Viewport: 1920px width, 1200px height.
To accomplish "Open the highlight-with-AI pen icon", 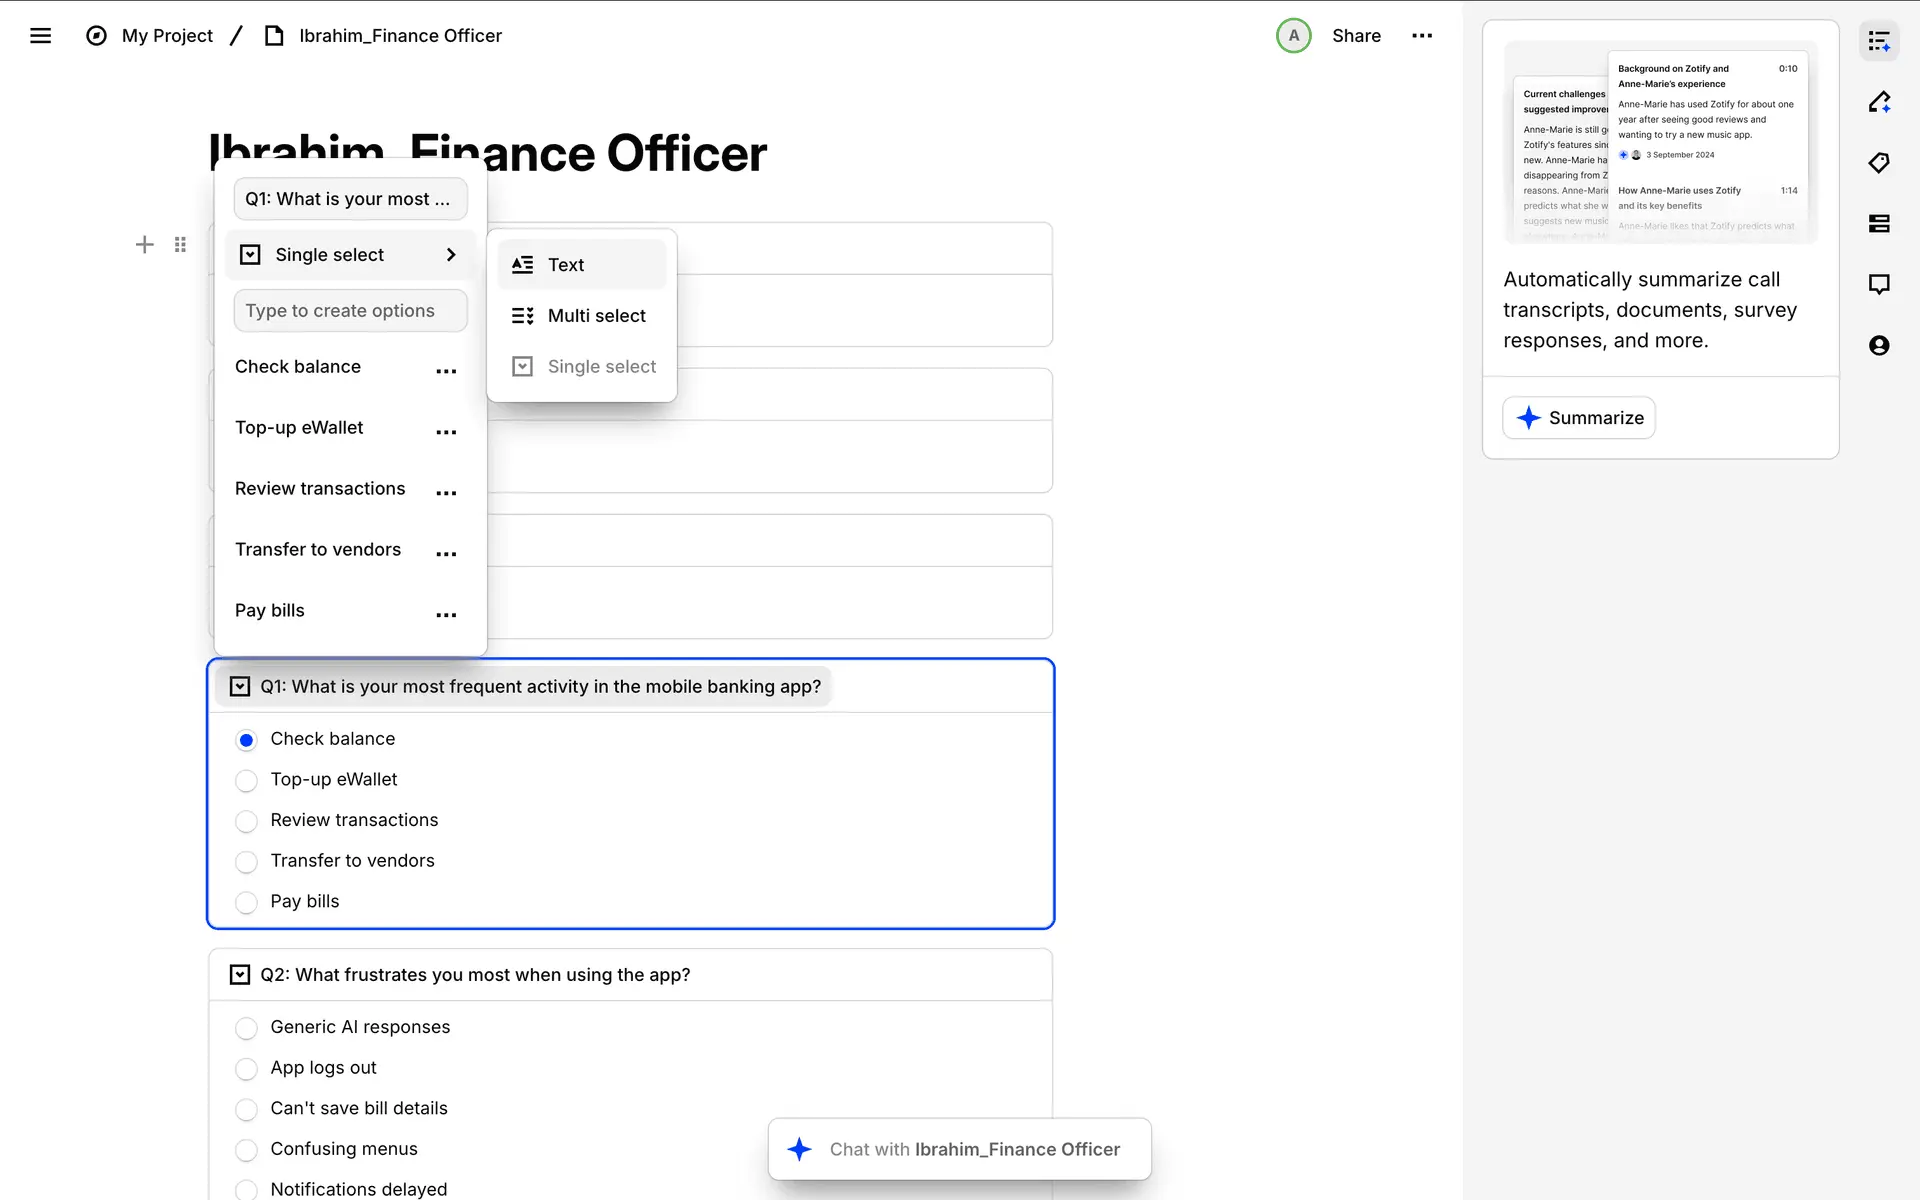I will (1879, 102).
